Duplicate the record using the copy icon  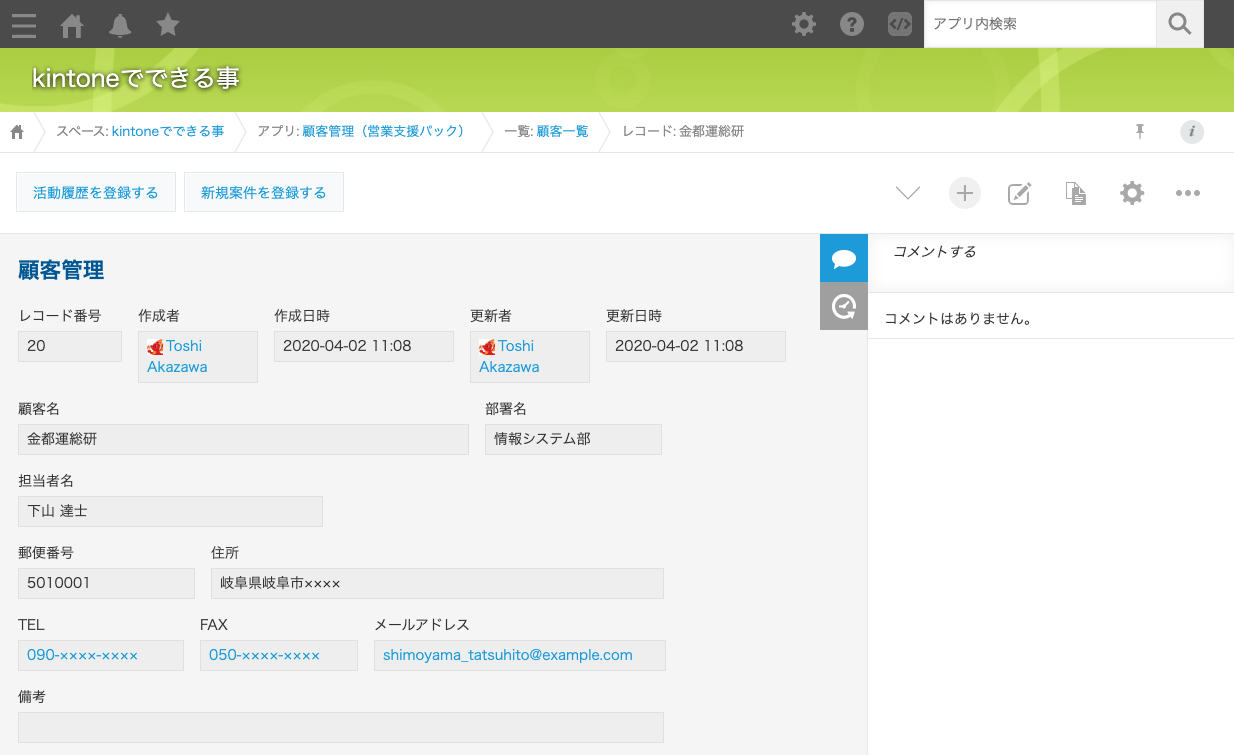pyautogui.click(x=1075, y=193)
